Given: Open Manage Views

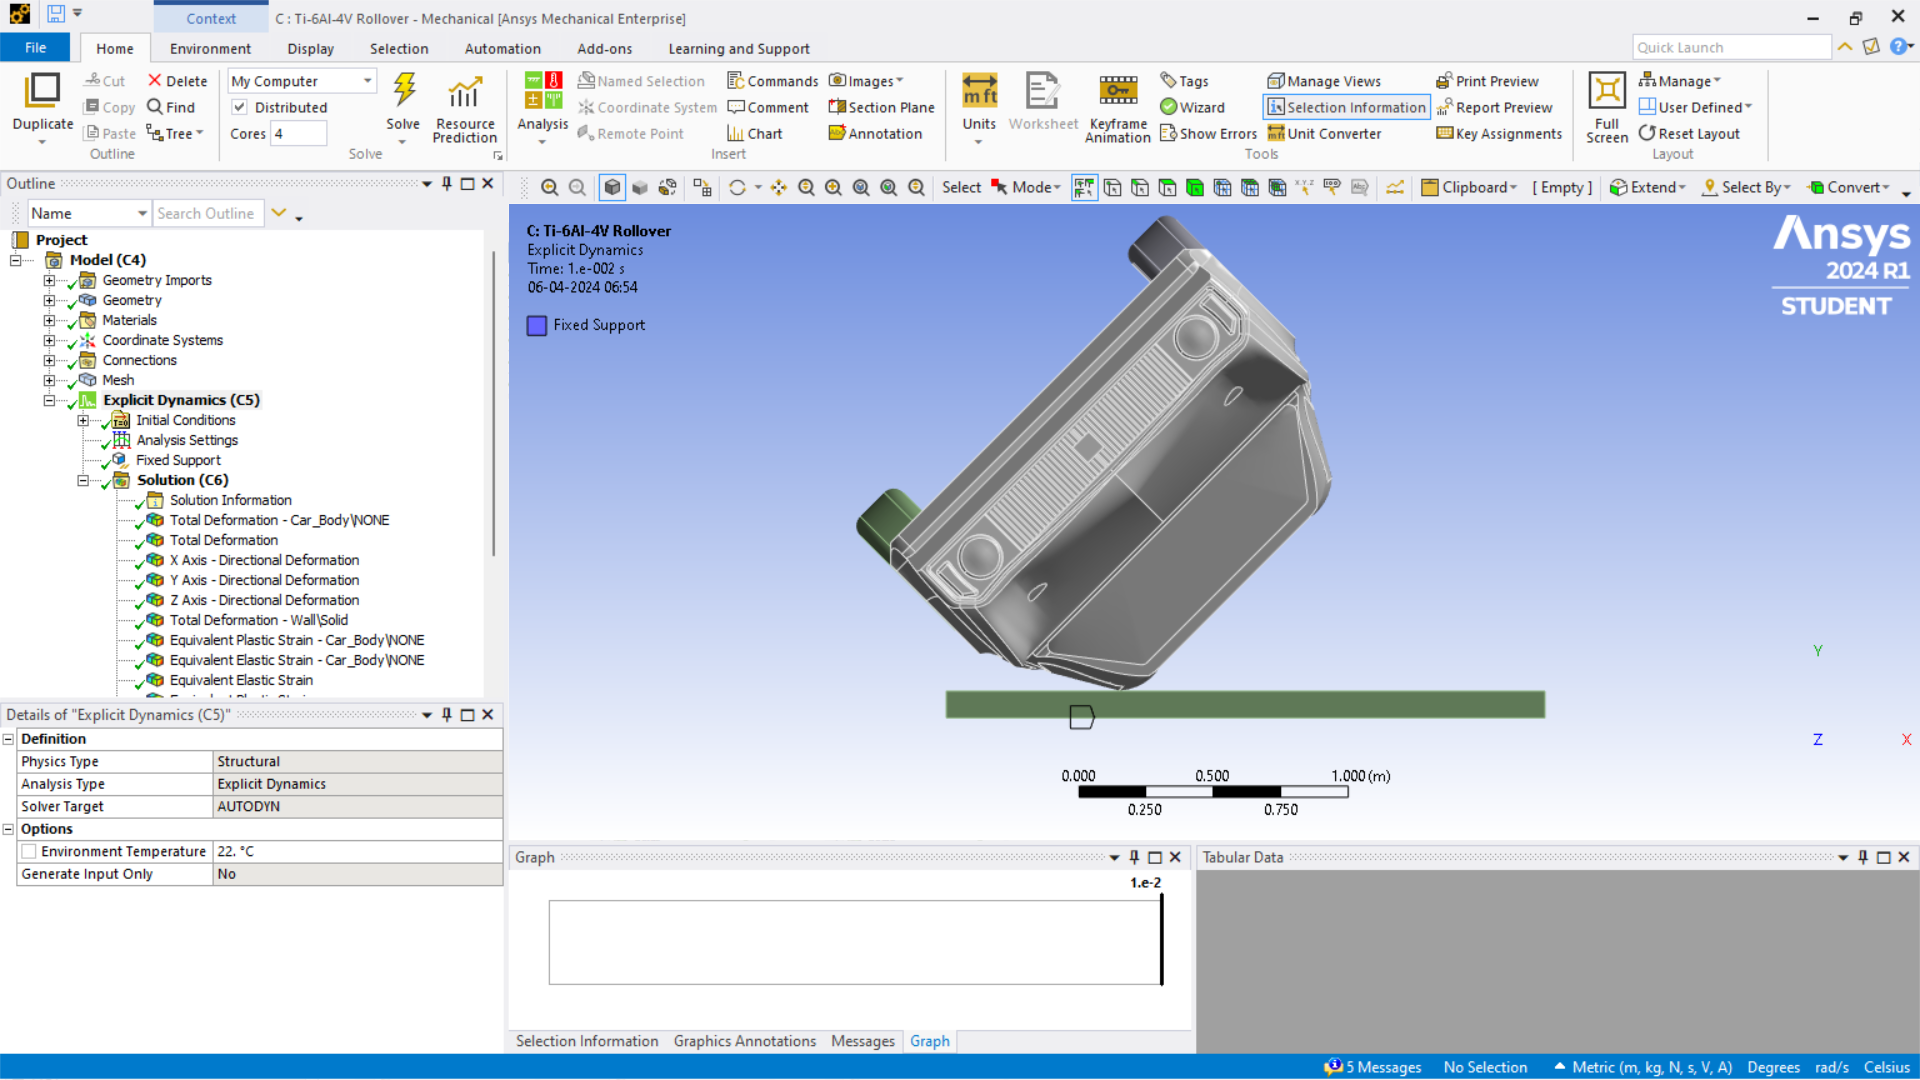Looking at the screenshot, I should click(1324, 81).
